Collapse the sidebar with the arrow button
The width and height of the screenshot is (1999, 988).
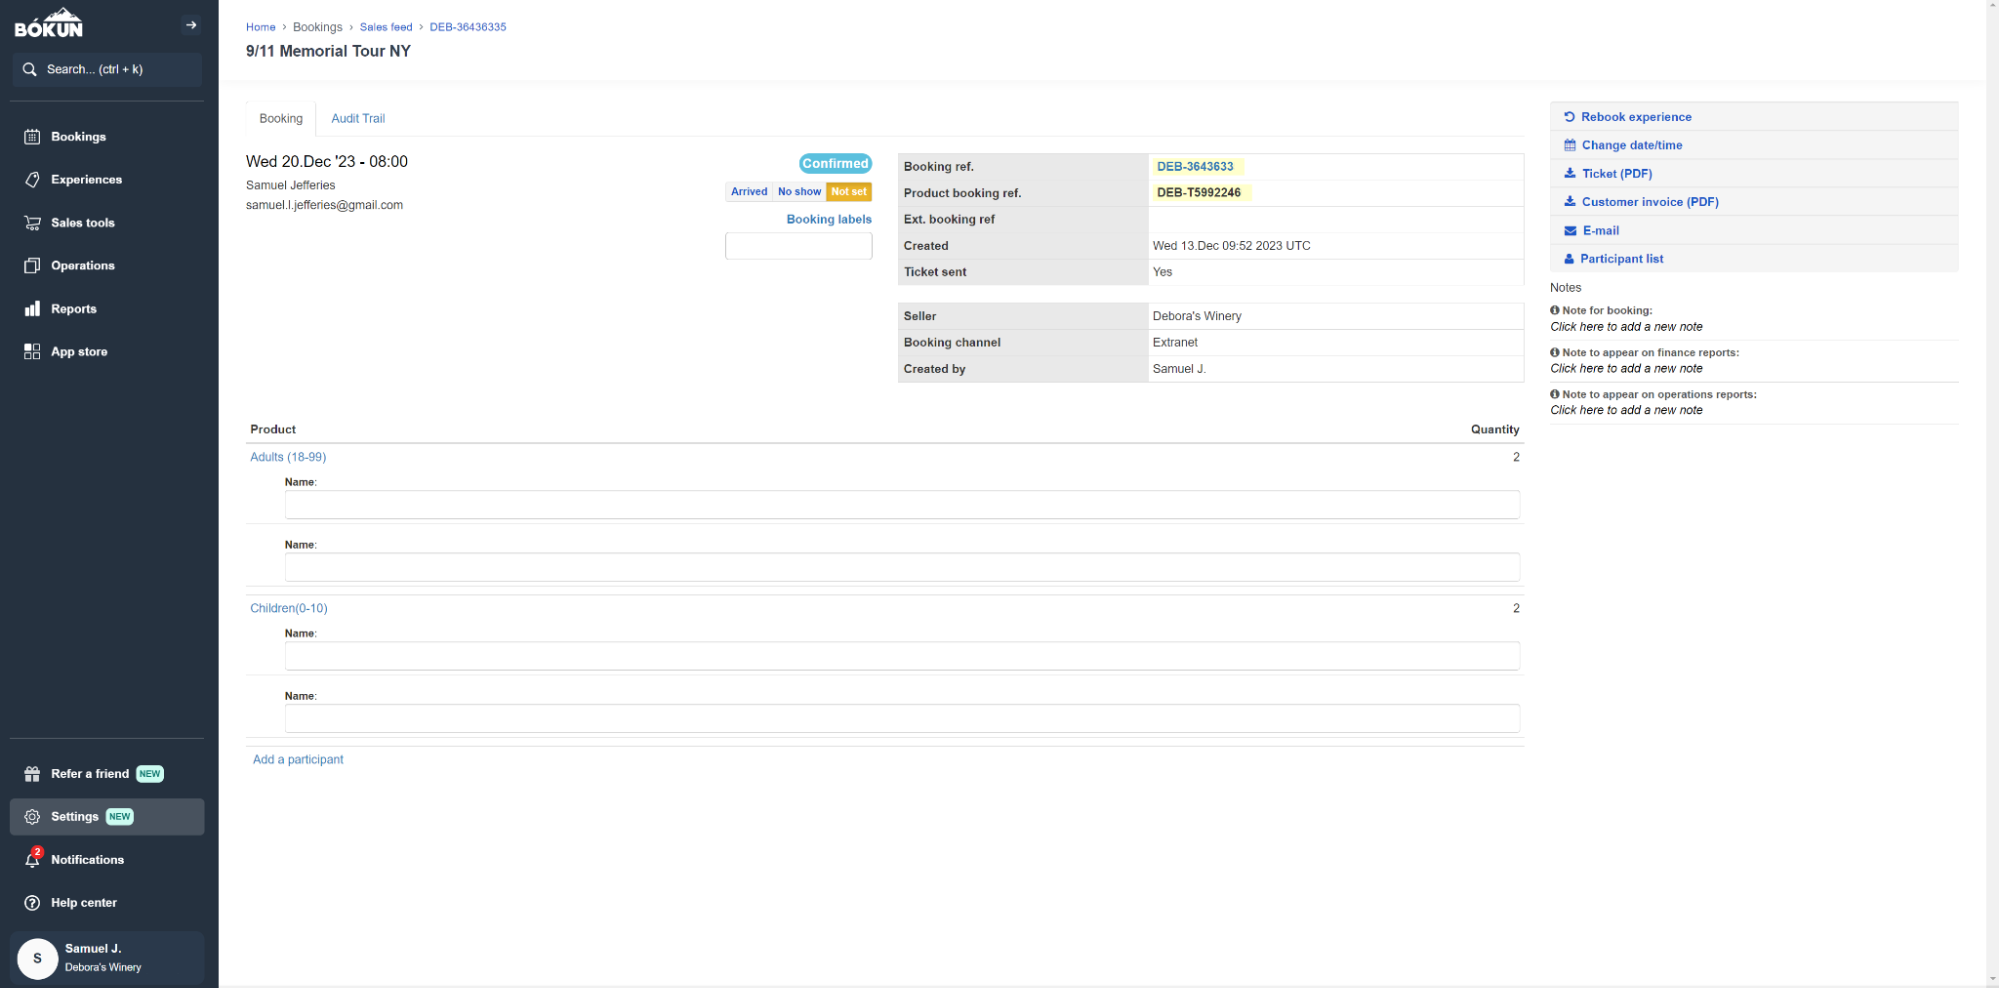pyautogui.click(x=191, y=25)
